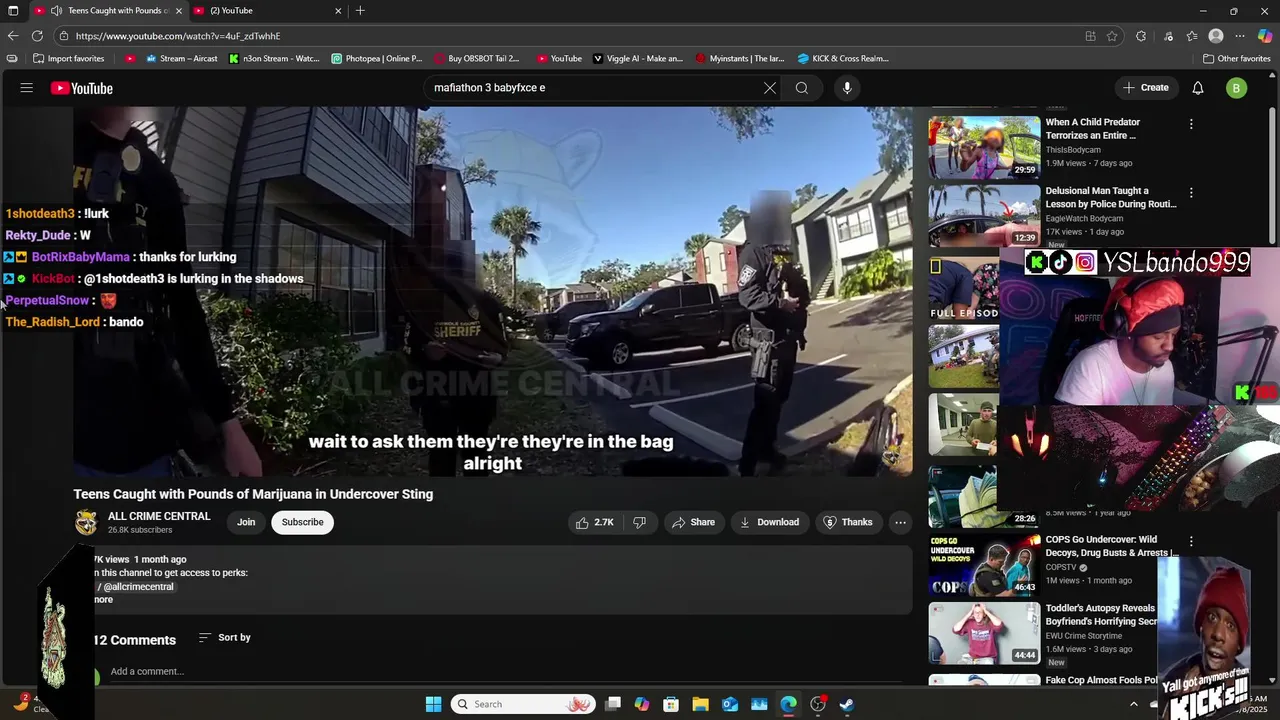Open 'Viggle AI' bookmark

pyautogui.click(x=638, y=59)
